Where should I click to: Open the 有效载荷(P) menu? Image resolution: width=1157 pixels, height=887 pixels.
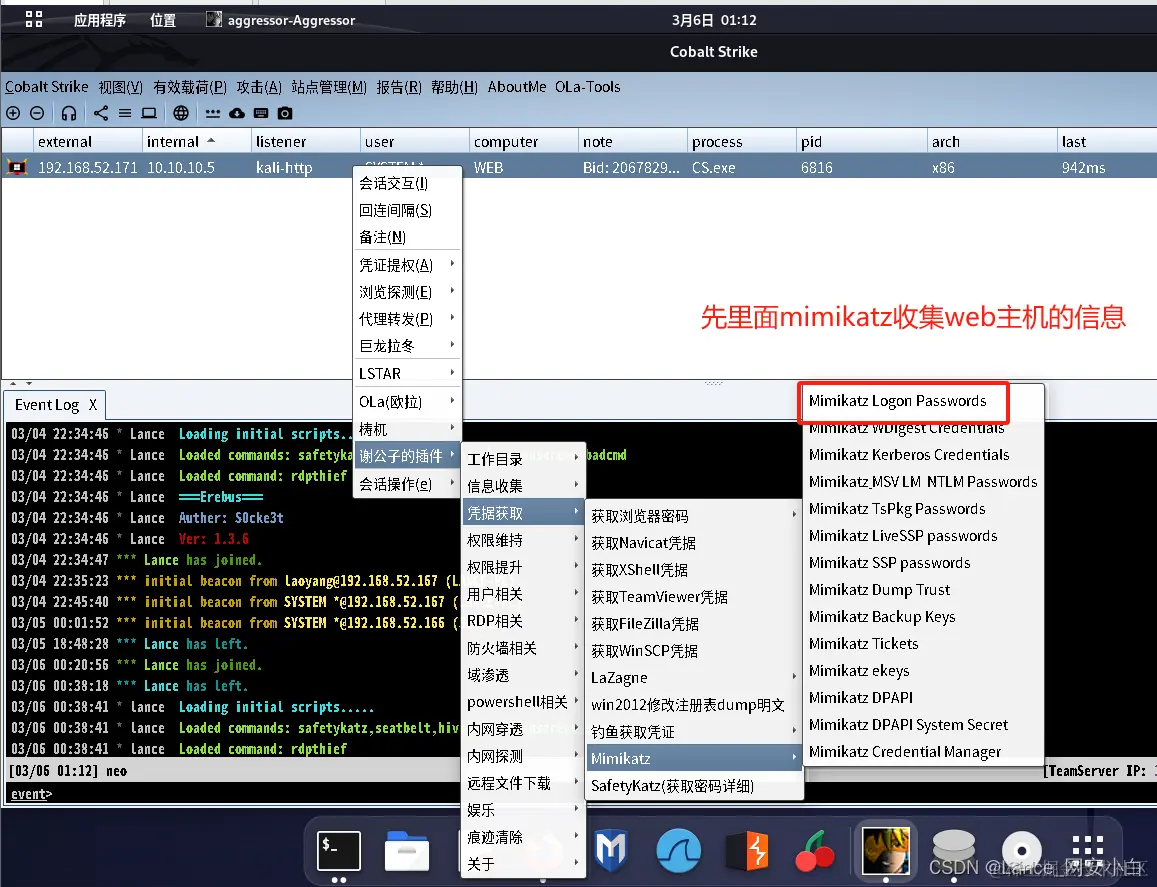pos(190,86)
